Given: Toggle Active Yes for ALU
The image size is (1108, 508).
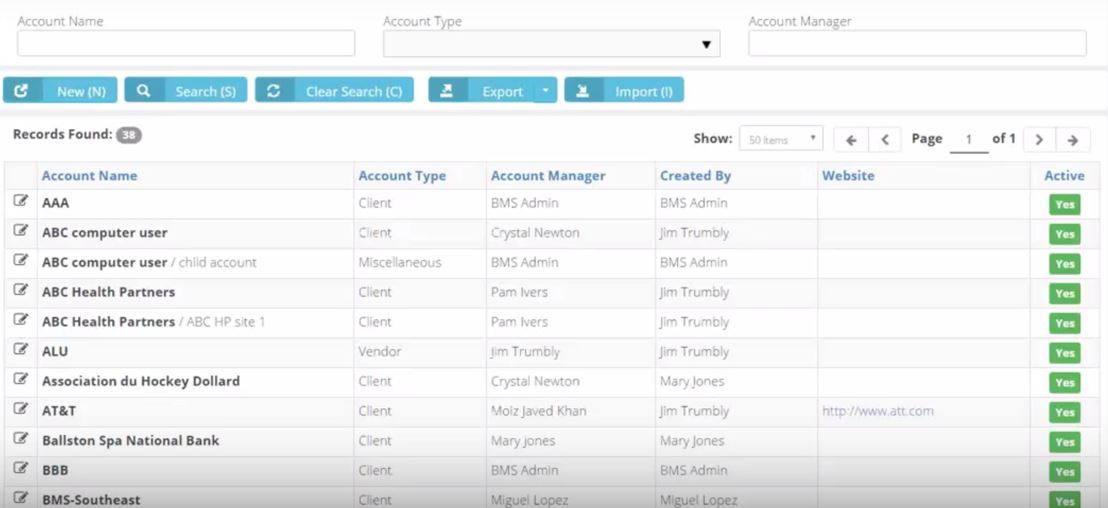Looking at the screenshot, I should pyautogui.click(x=1064, y=353).
